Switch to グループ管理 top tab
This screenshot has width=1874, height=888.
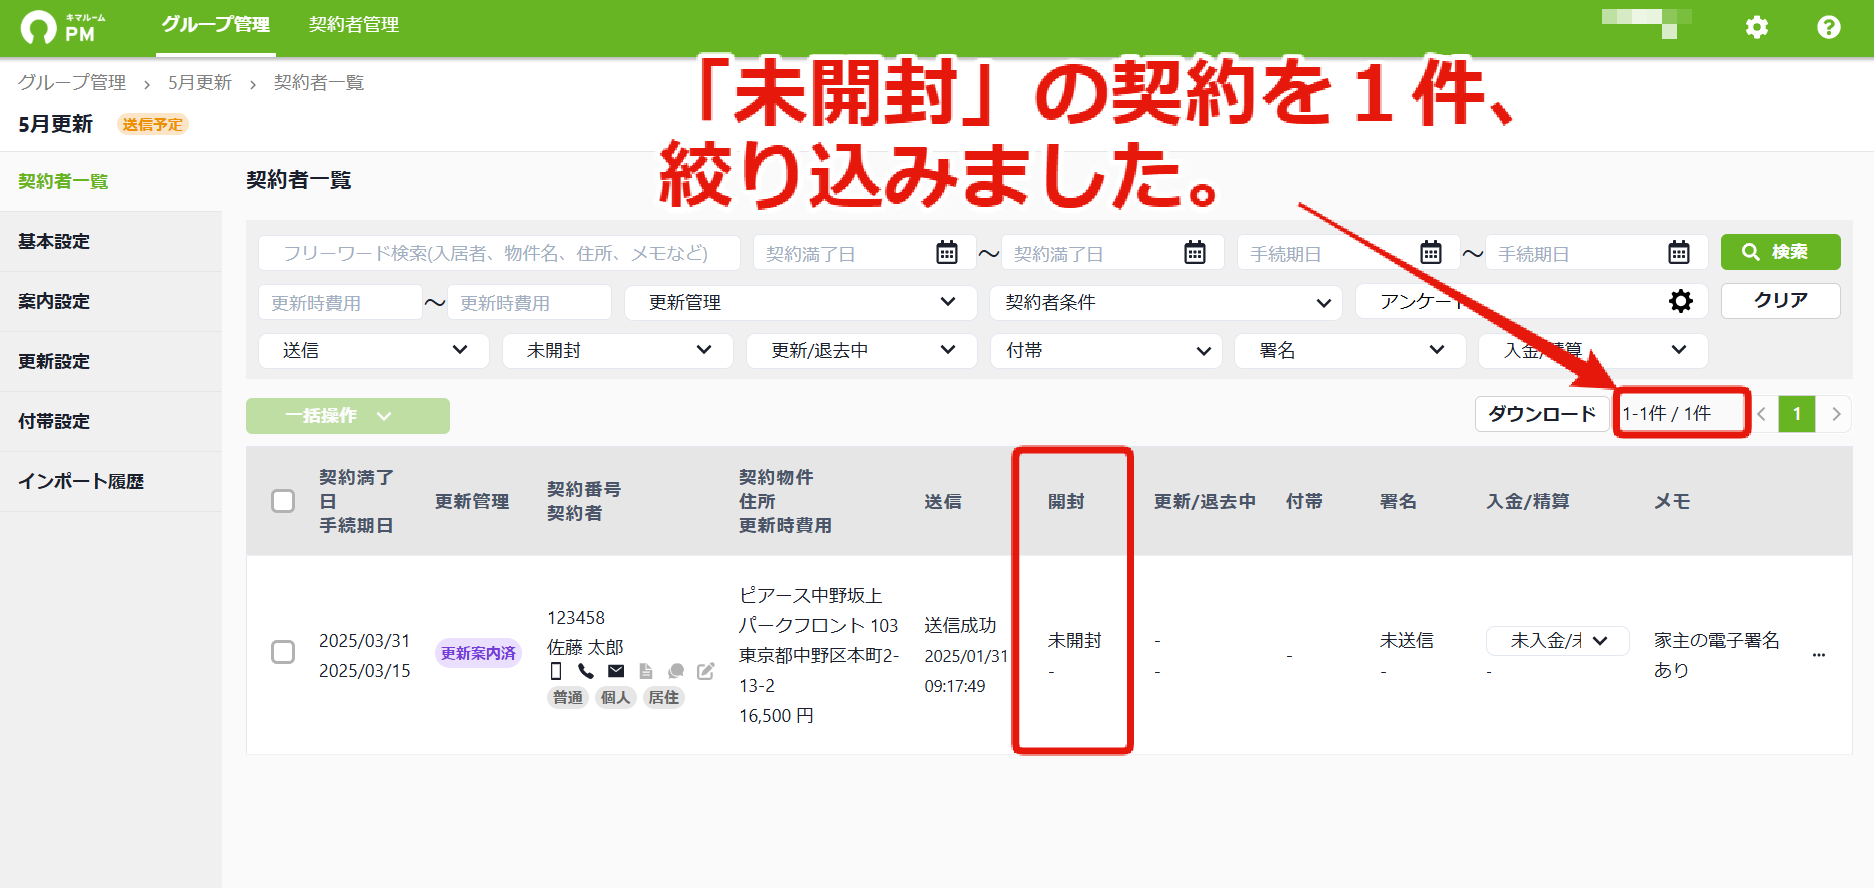[216, 25]
